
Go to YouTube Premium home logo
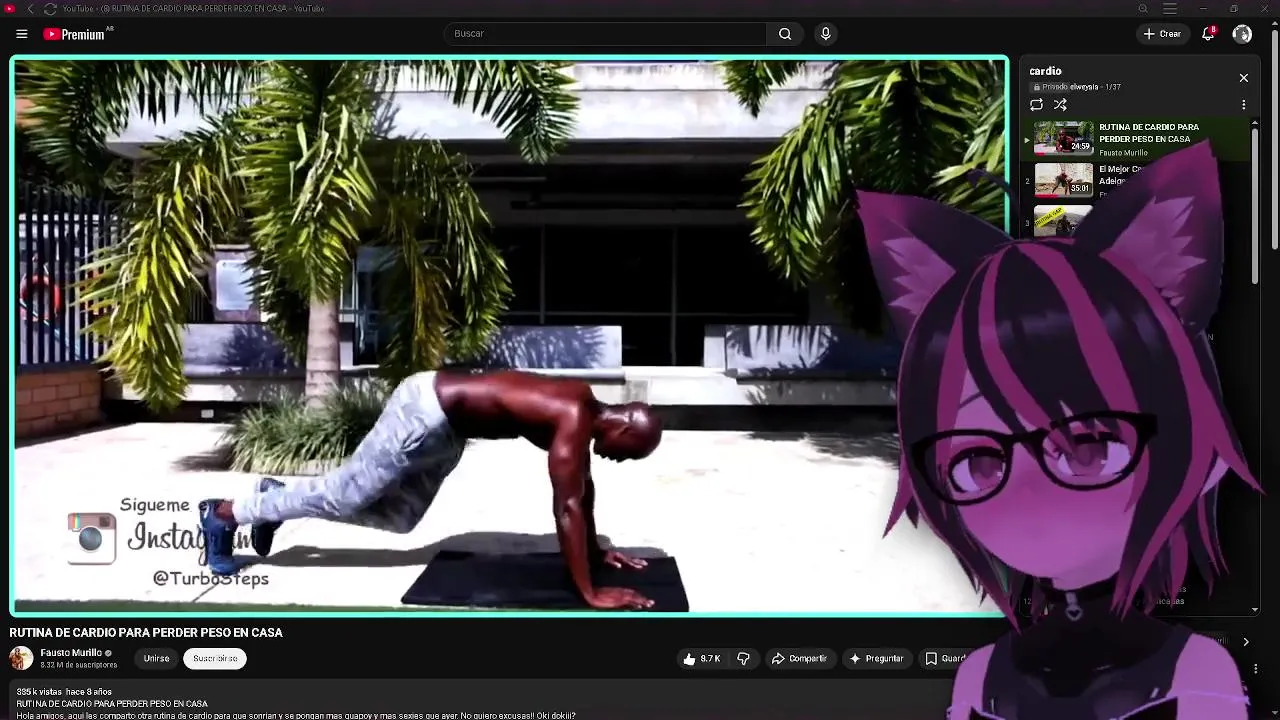coord(75,34)
